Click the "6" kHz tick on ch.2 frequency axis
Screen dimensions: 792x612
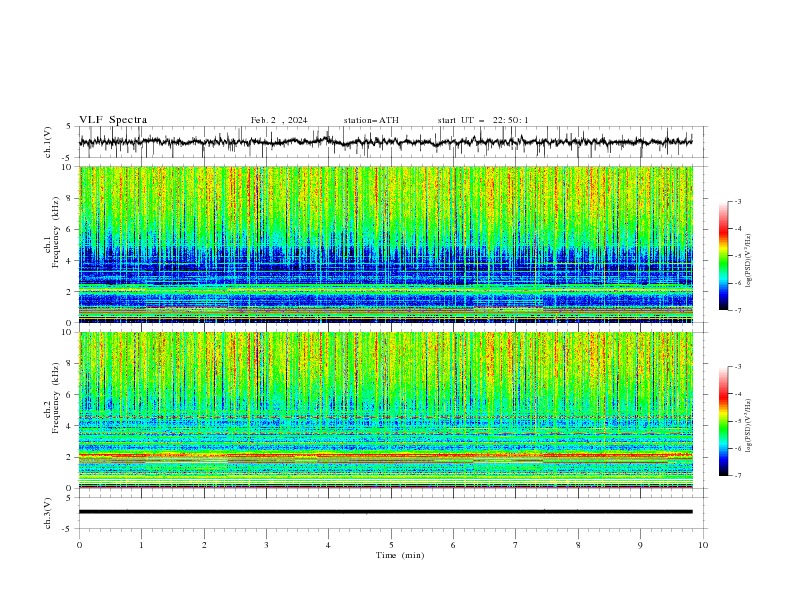tap(70, 395)
